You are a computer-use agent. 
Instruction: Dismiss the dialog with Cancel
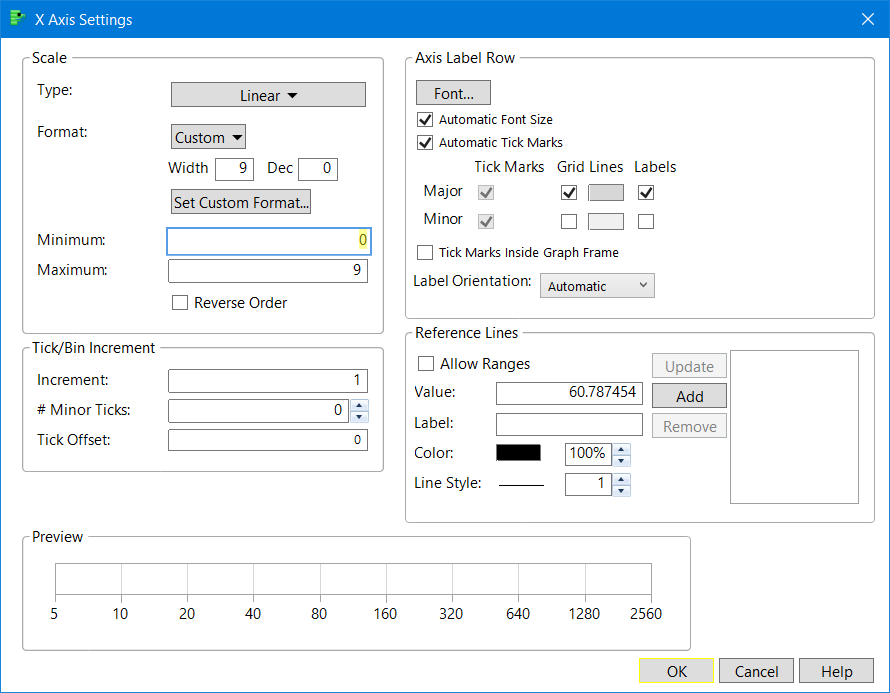[756, 671]
